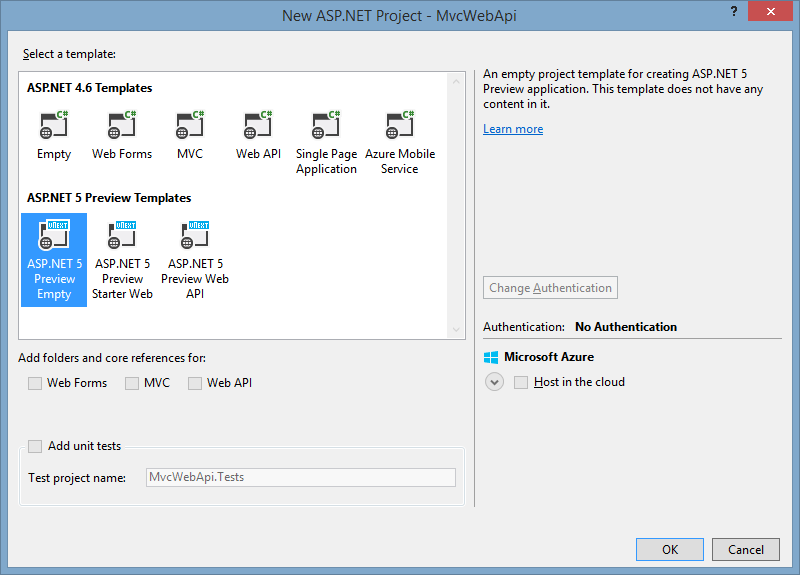Select ASP.NET 5 Preview Empty template
This screenshot has width=800, height=575.
(x=54, y=260)
